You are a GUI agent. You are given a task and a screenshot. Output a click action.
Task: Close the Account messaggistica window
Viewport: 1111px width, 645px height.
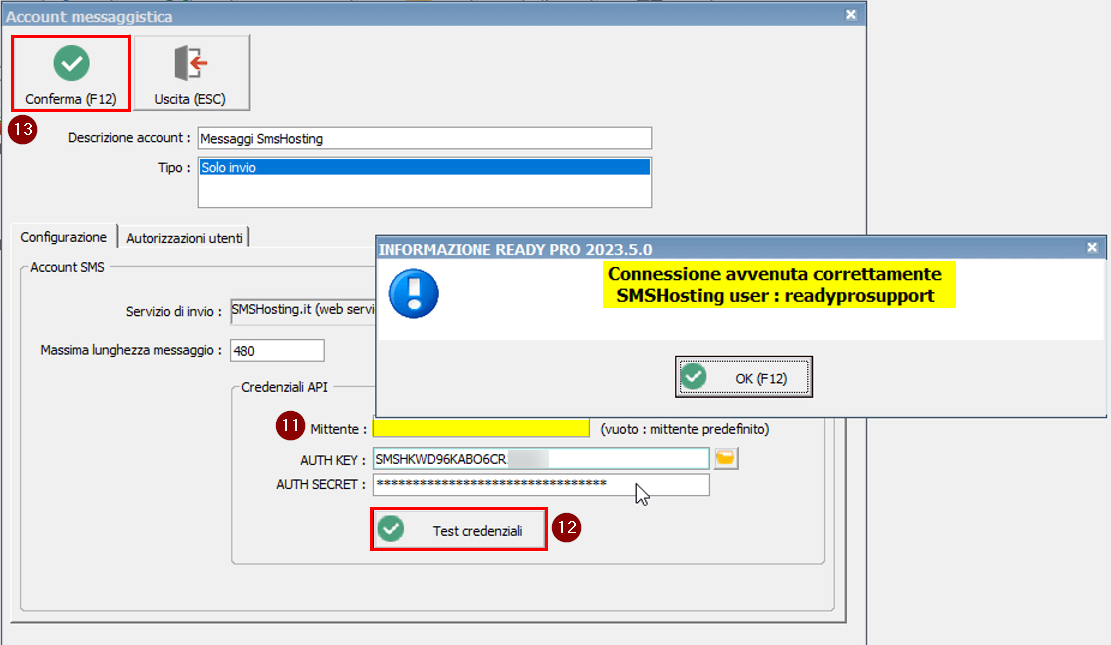coord(851,15)
